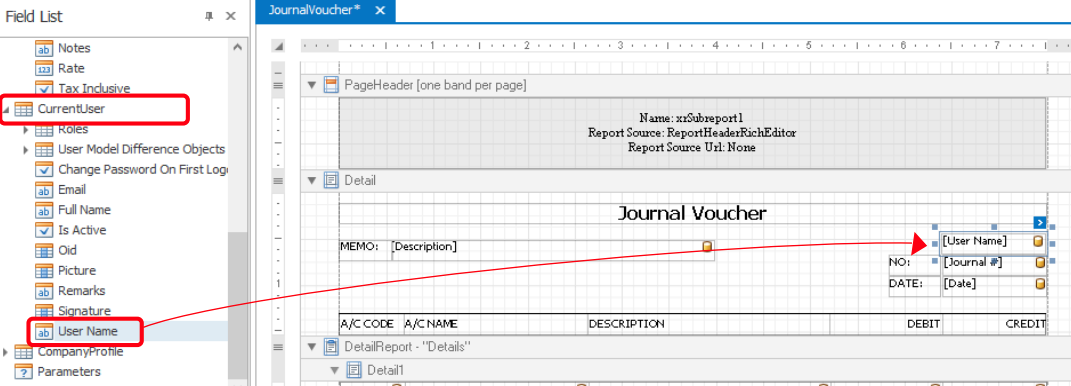Click the CurrentUser table icon
Viewport: 1071px width, 386px height.
coord(23,109)
